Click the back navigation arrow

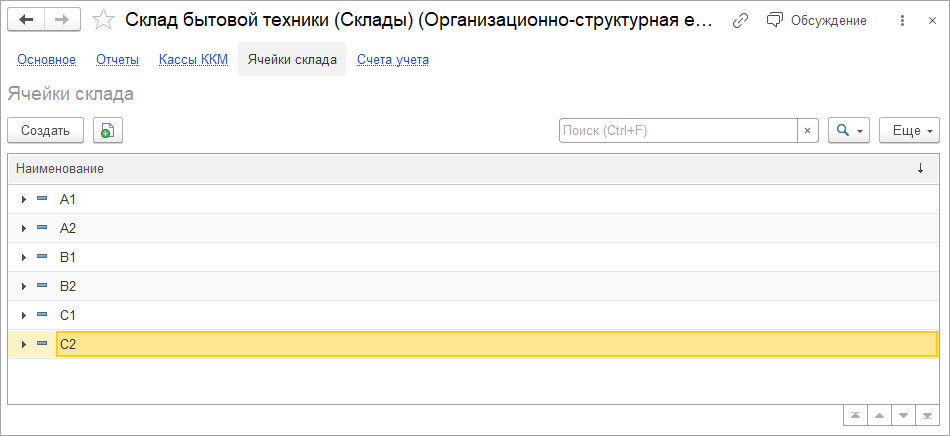(27, 20)
